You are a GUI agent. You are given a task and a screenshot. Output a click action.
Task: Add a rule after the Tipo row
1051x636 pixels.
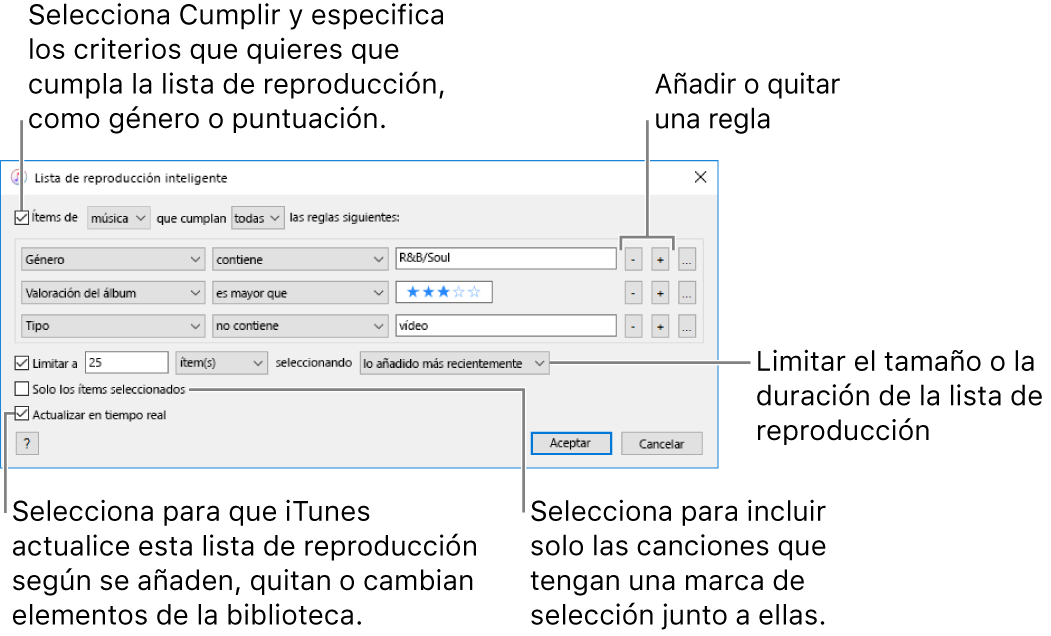coord(660,326)
